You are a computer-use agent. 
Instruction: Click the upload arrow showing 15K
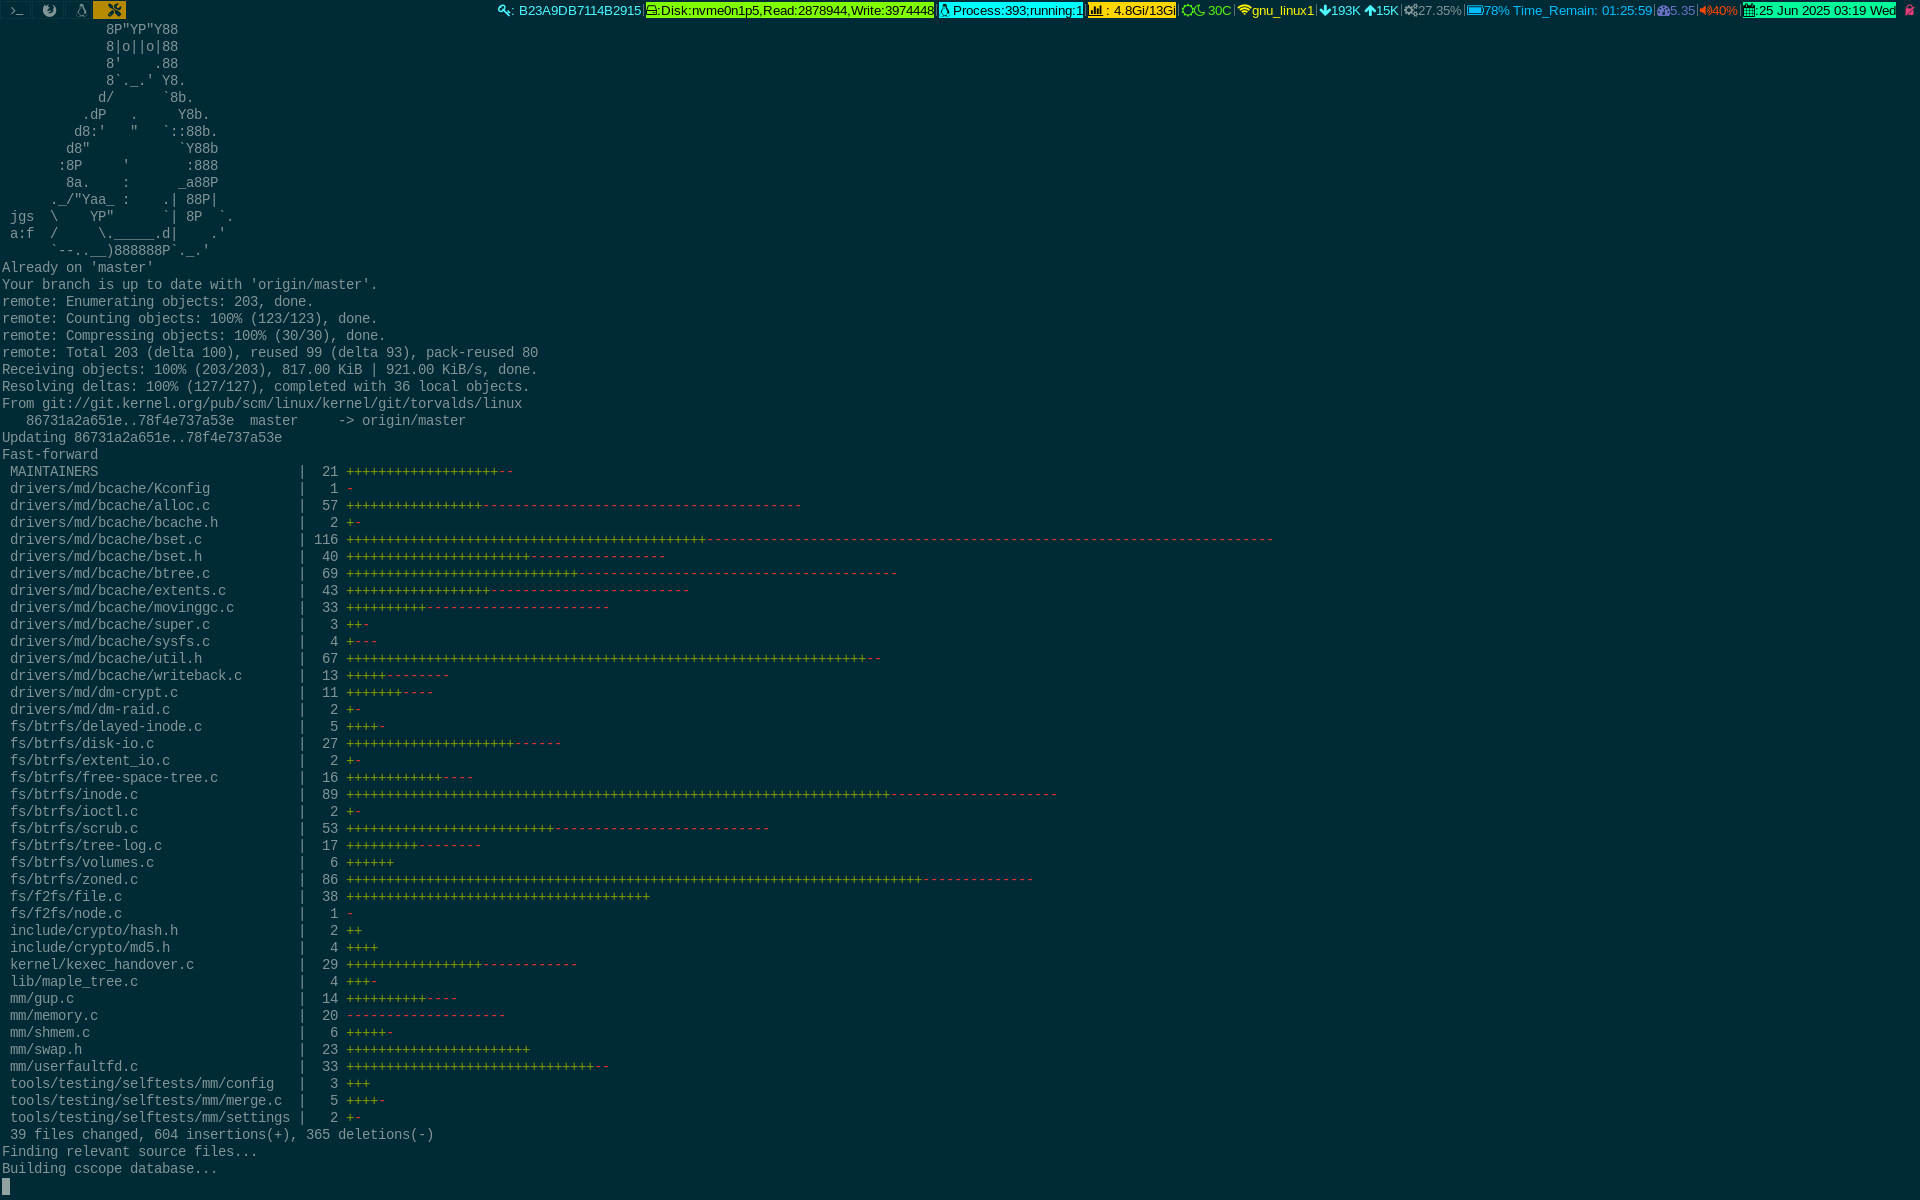(x=1370, y=11)
